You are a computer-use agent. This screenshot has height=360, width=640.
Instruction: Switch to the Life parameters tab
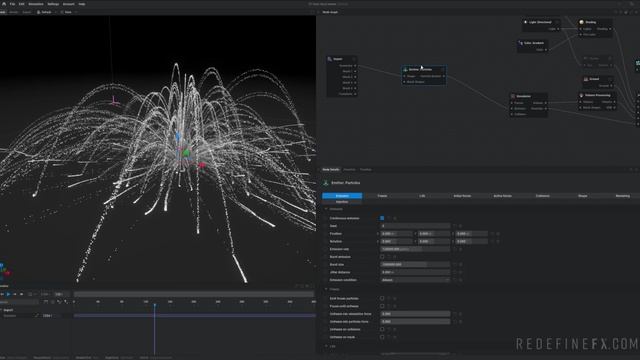422,196
